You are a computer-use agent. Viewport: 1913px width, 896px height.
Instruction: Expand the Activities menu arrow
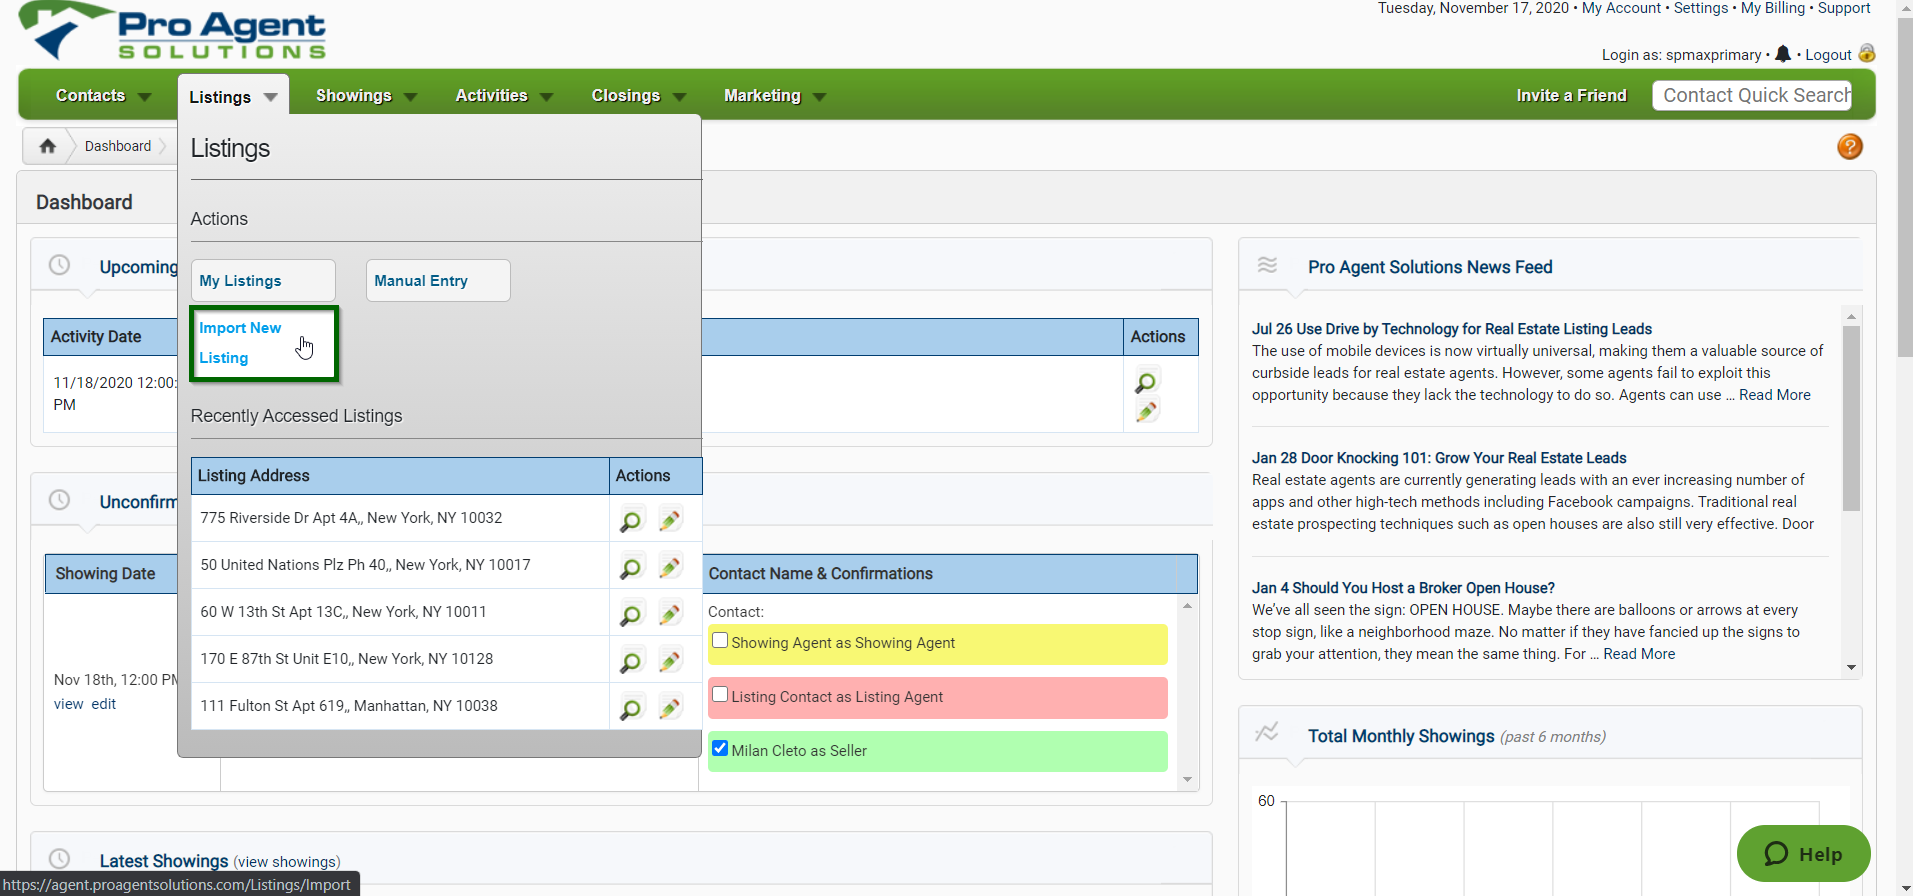(546, 97)
